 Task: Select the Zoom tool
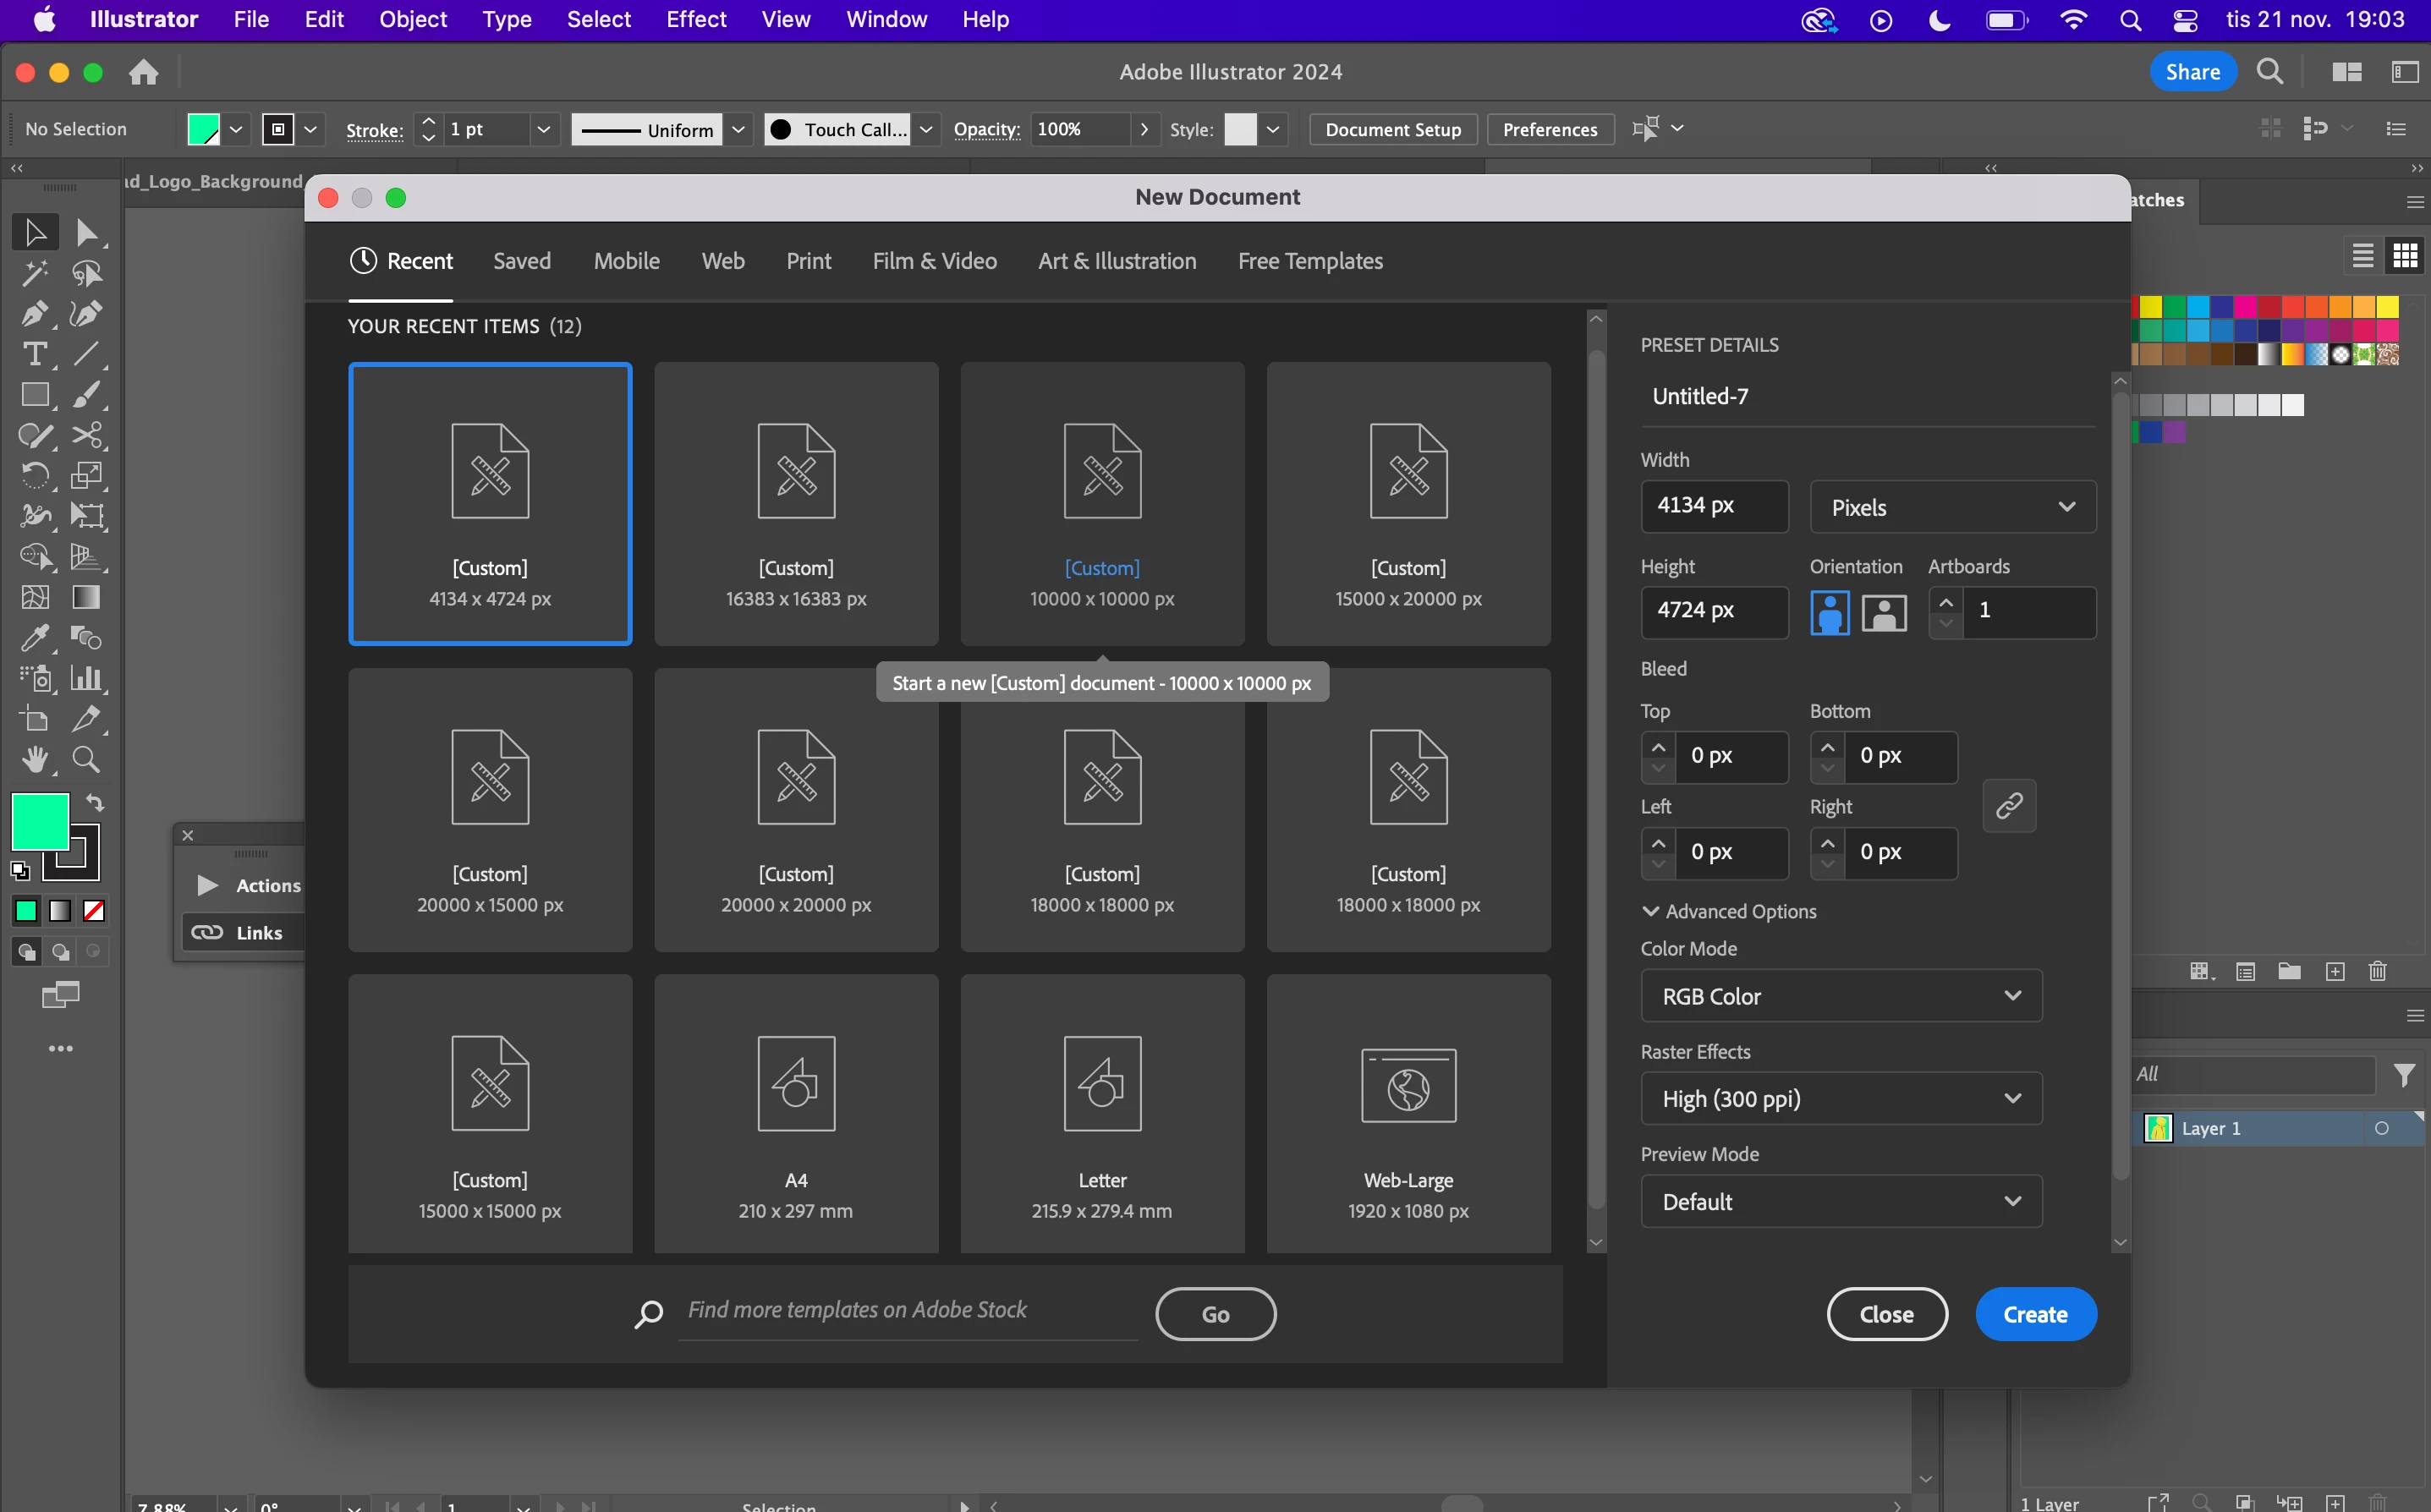click(x=86, y=759)
